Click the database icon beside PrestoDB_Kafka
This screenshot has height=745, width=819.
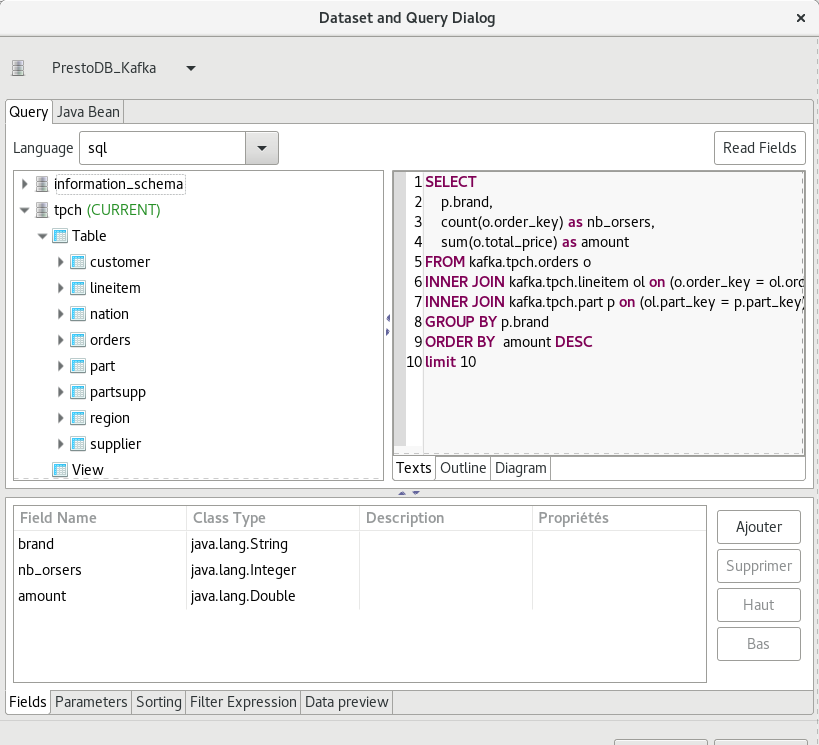pyautogui.click(x=17, y=67)
